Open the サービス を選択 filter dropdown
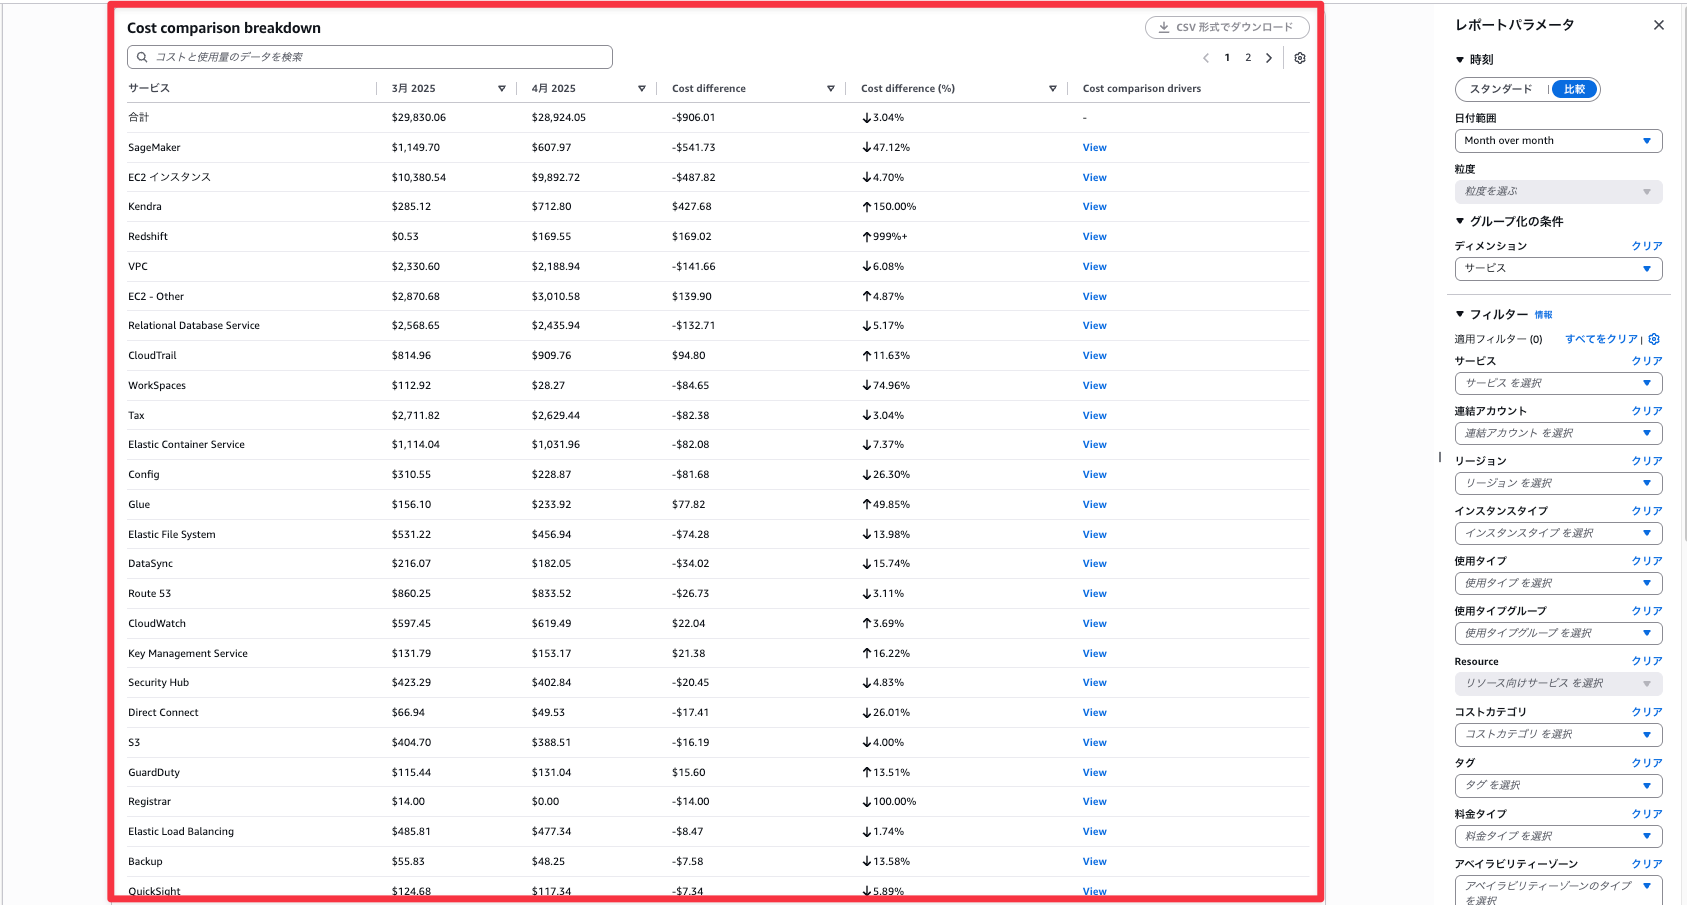The width and height of the screenshot is (1687, 905). point(1558,383)
